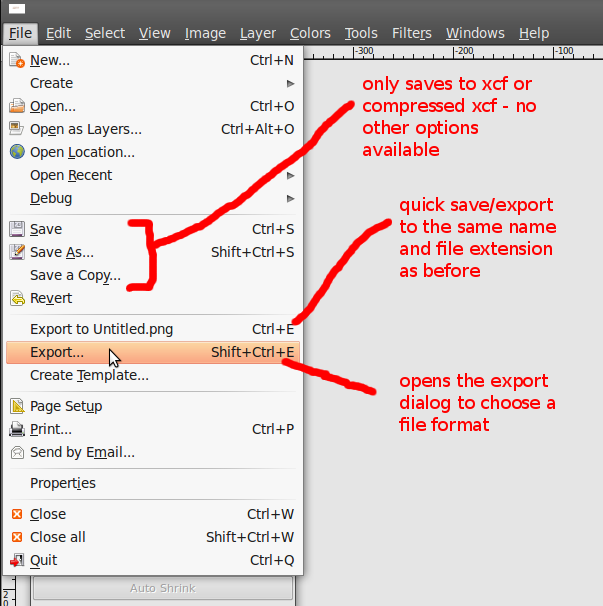Open the View menu

tap(155, 33)
